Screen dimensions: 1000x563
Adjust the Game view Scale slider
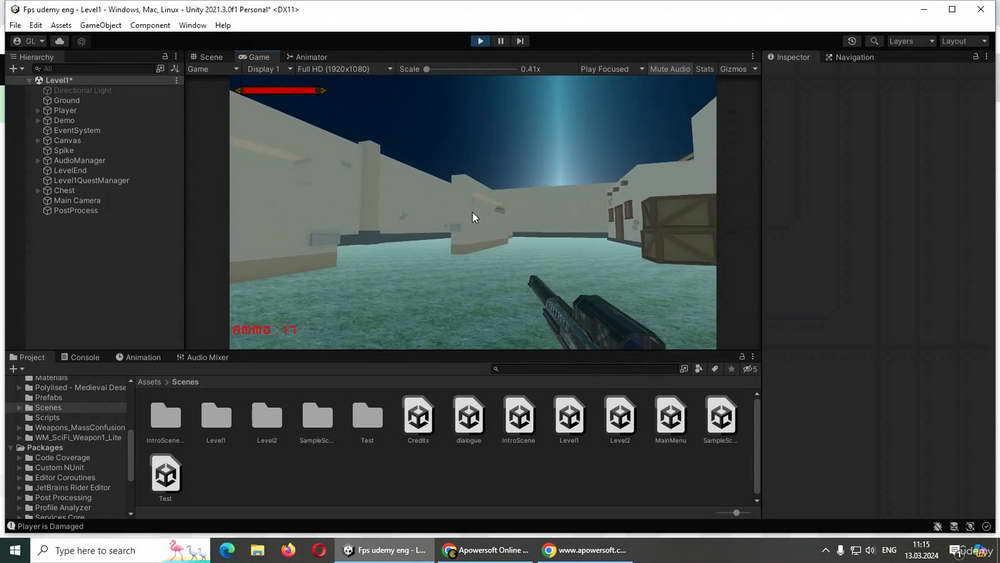pyautogui.click(x=471, y=69)
